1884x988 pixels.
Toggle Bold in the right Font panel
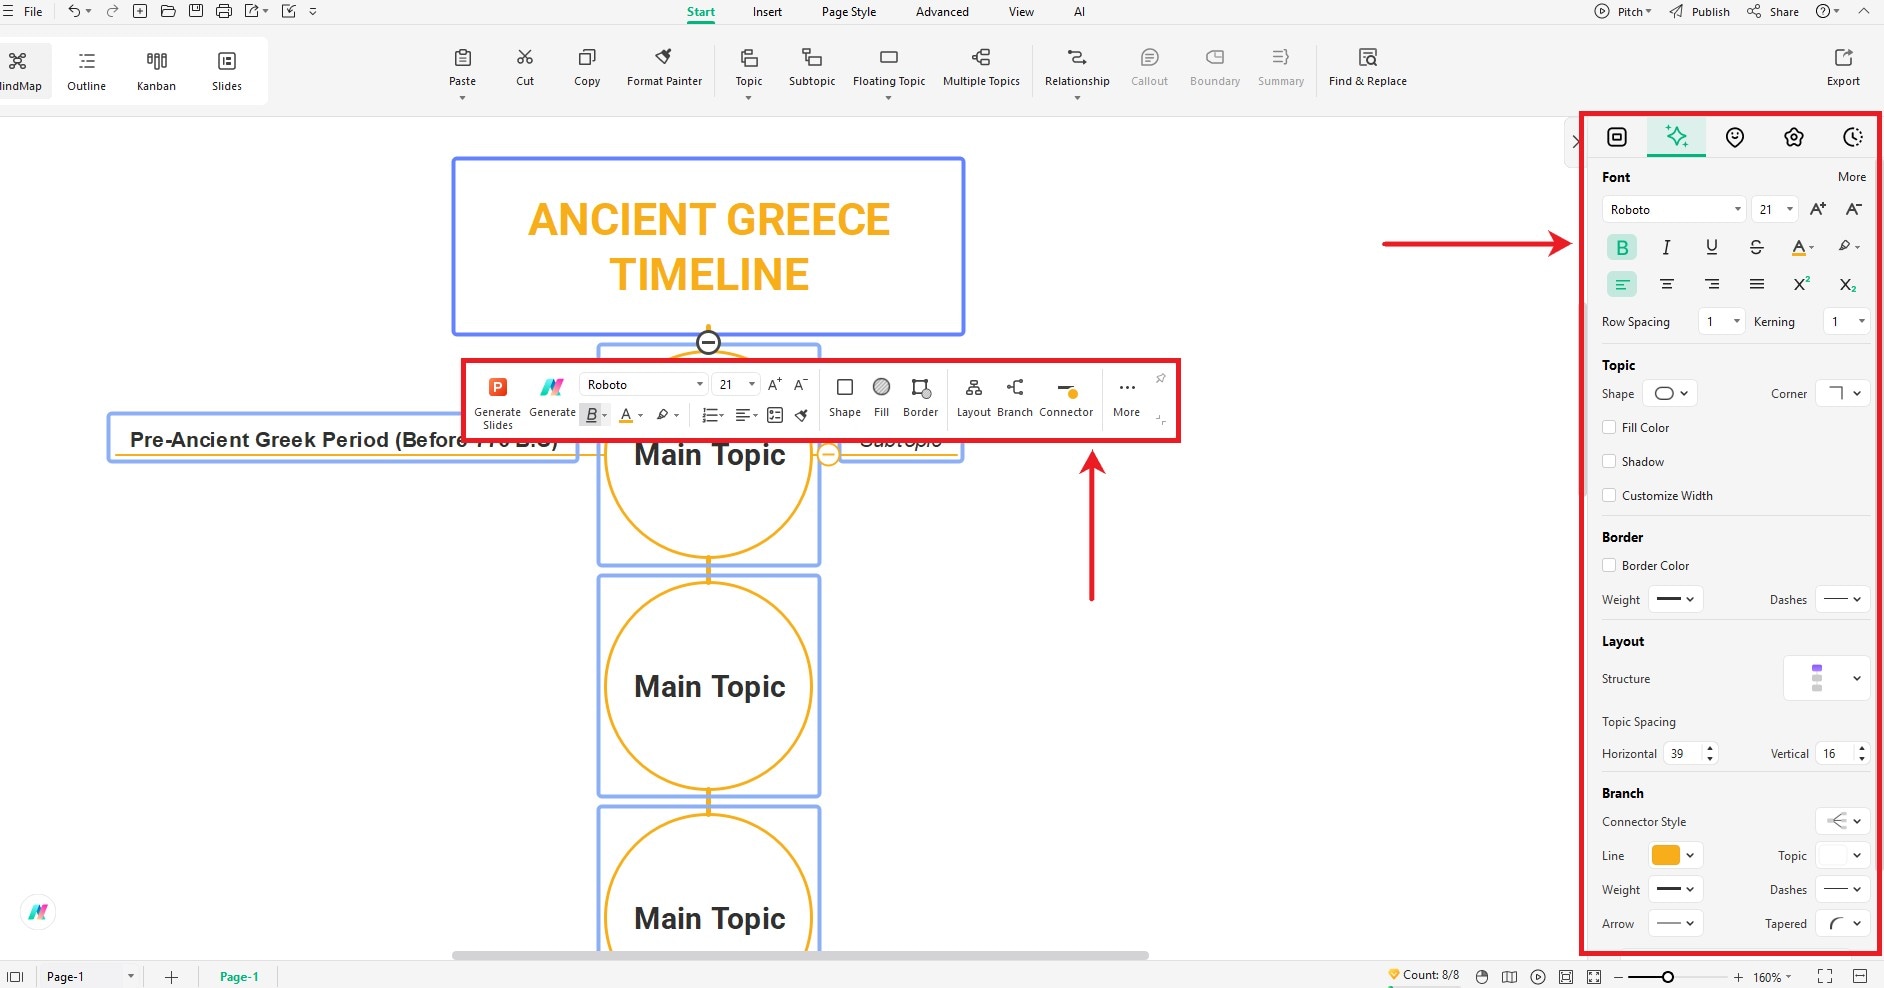click(x=1622, y=247)
